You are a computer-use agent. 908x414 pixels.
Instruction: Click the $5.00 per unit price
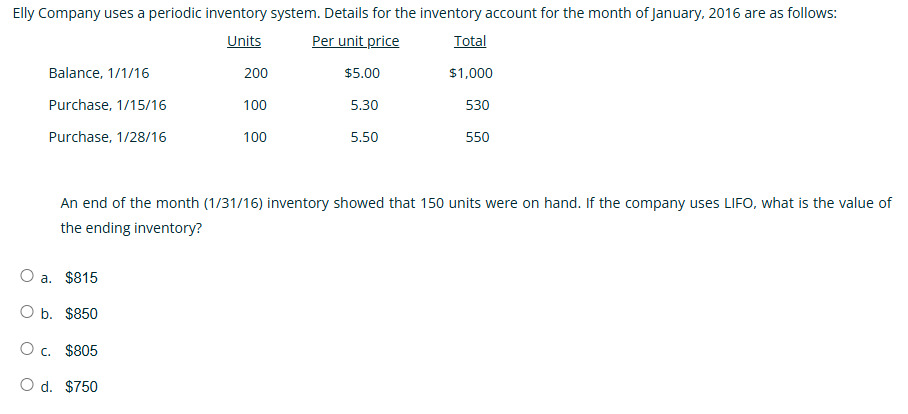(x=363, y=74)
